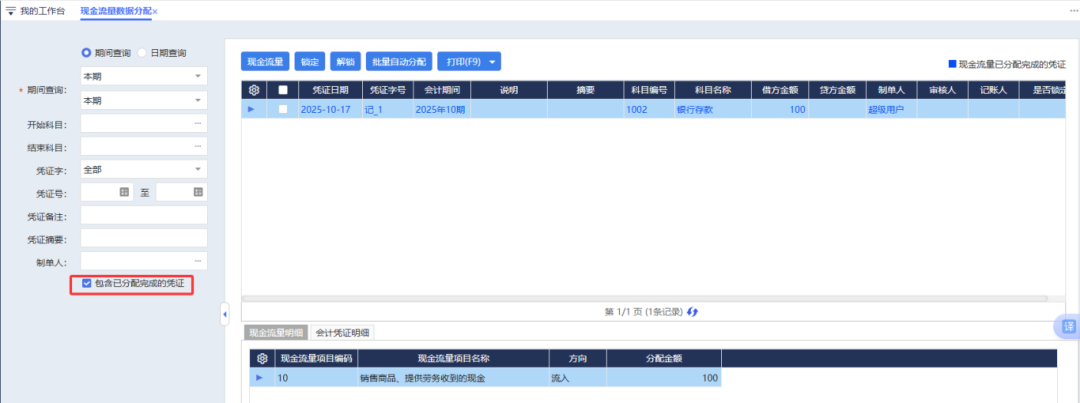Click the 锁定 button

coord(310,61)
